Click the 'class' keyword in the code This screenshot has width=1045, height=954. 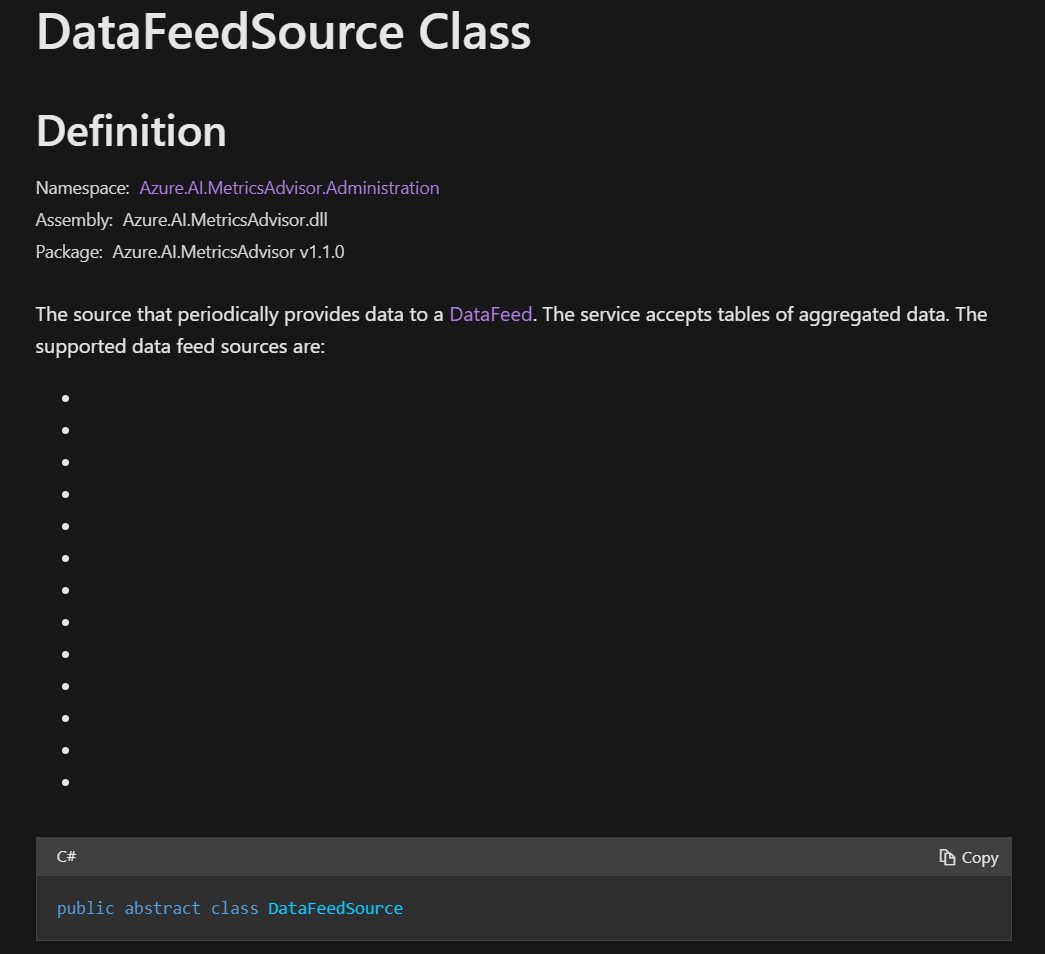pos(235,908)
